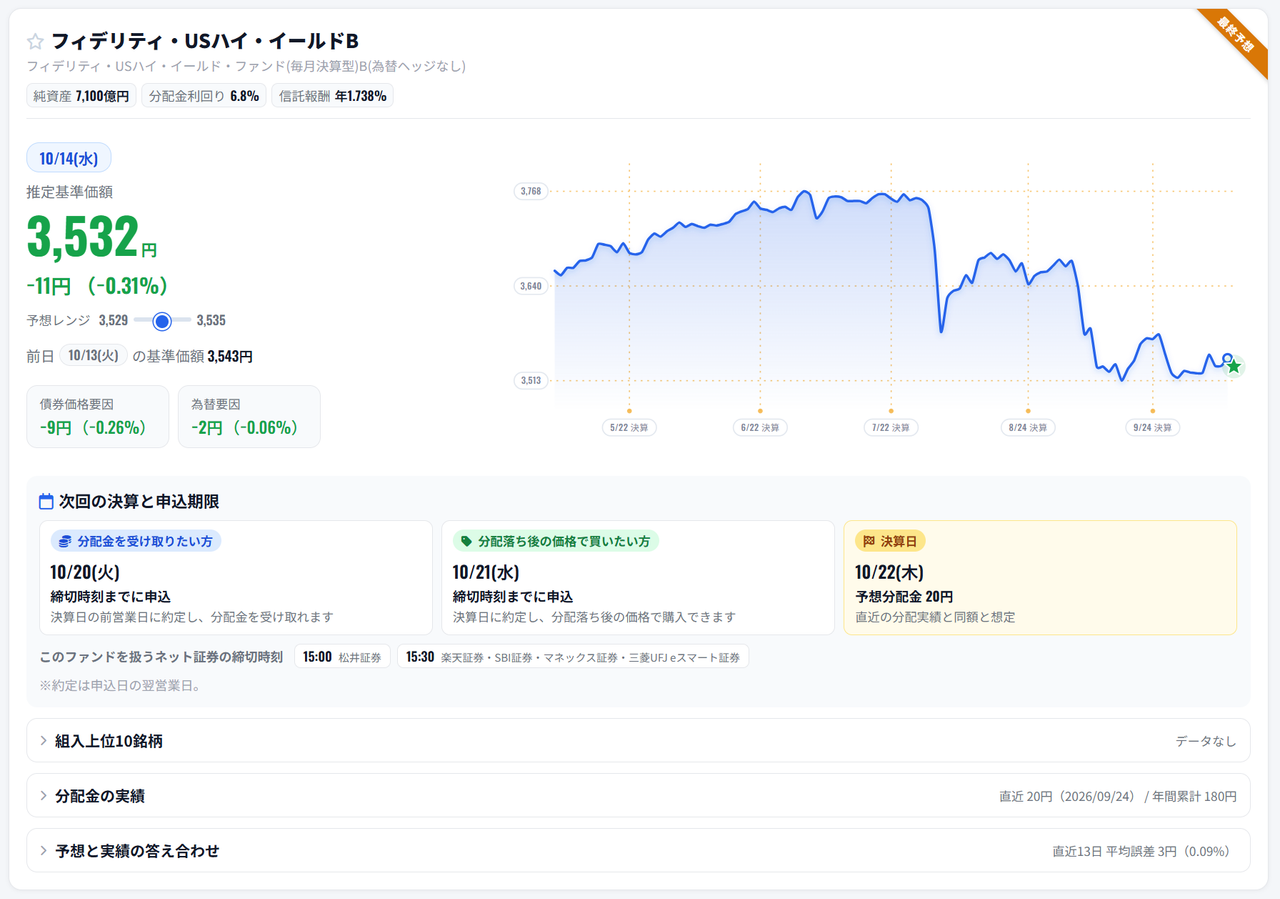The image size is (1280, 899).
Task: Click the calendar icon by 次回の決算と申込期限
Action: [46, 502]
